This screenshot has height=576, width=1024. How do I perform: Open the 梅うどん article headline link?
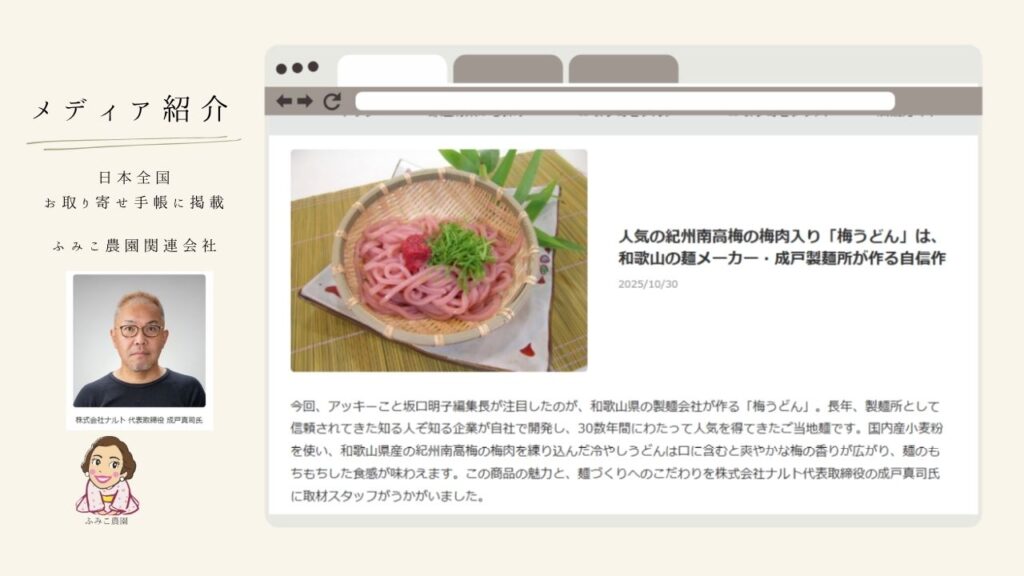point(782,247)
